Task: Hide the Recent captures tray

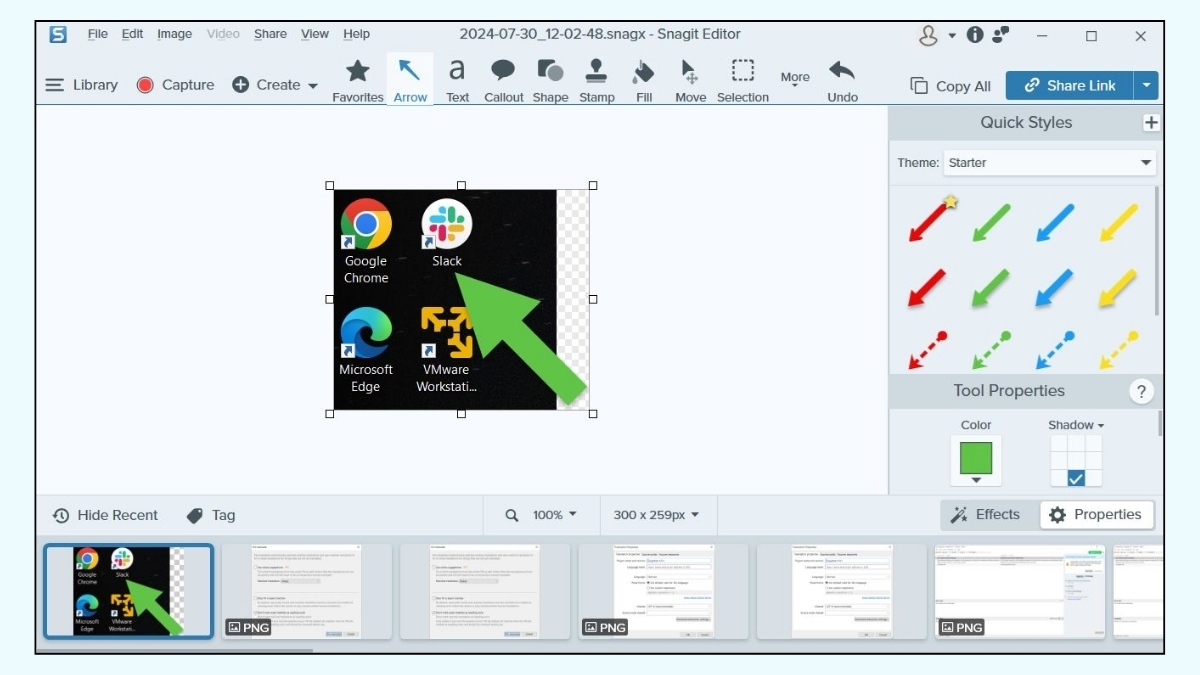Action: [x=105, y=515]
